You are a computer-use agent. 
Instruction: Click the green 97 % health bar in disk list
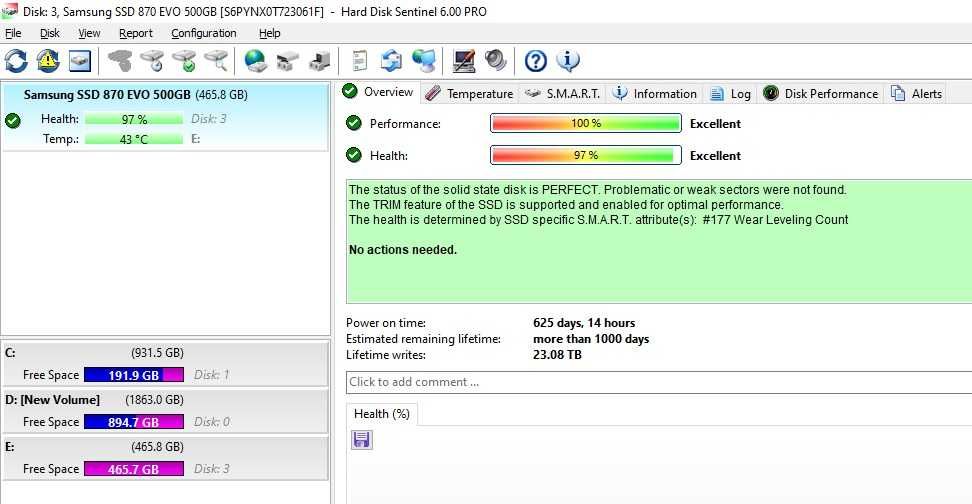(134, 119)
